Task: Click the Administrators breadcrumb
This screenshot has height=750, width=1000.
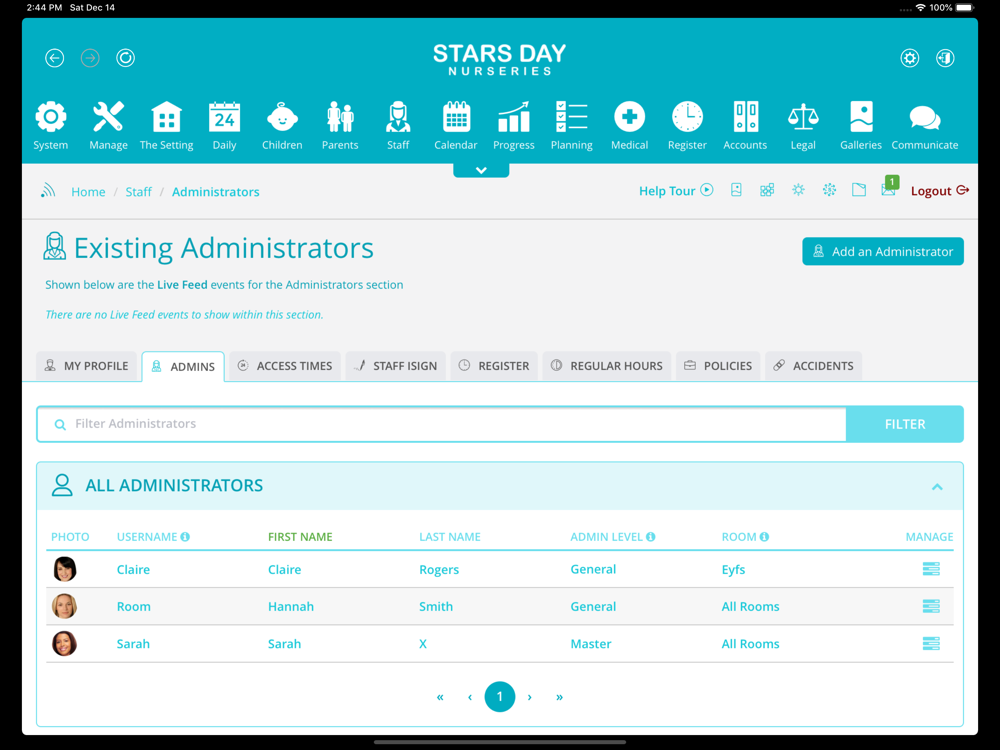Action: click(x=216, y=192)
